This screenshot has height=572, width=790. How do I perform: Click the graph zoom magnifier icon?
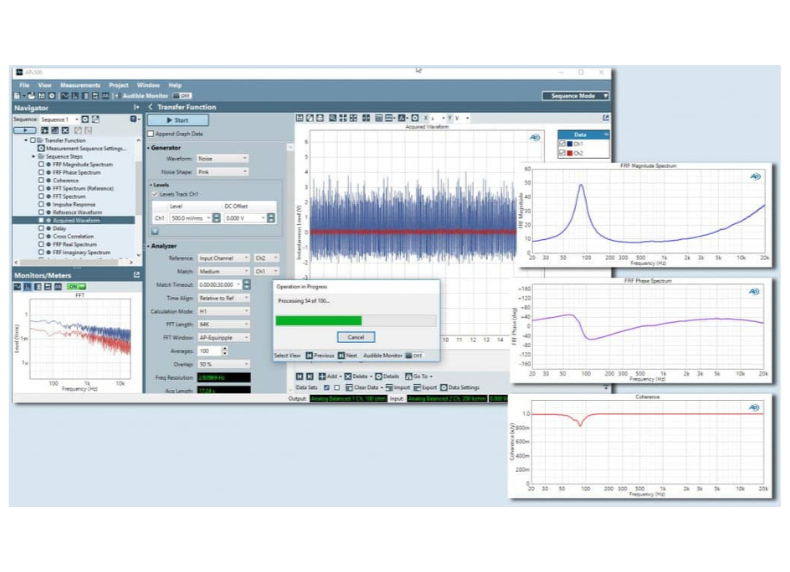pyautogui.click(x=333, y=118)
